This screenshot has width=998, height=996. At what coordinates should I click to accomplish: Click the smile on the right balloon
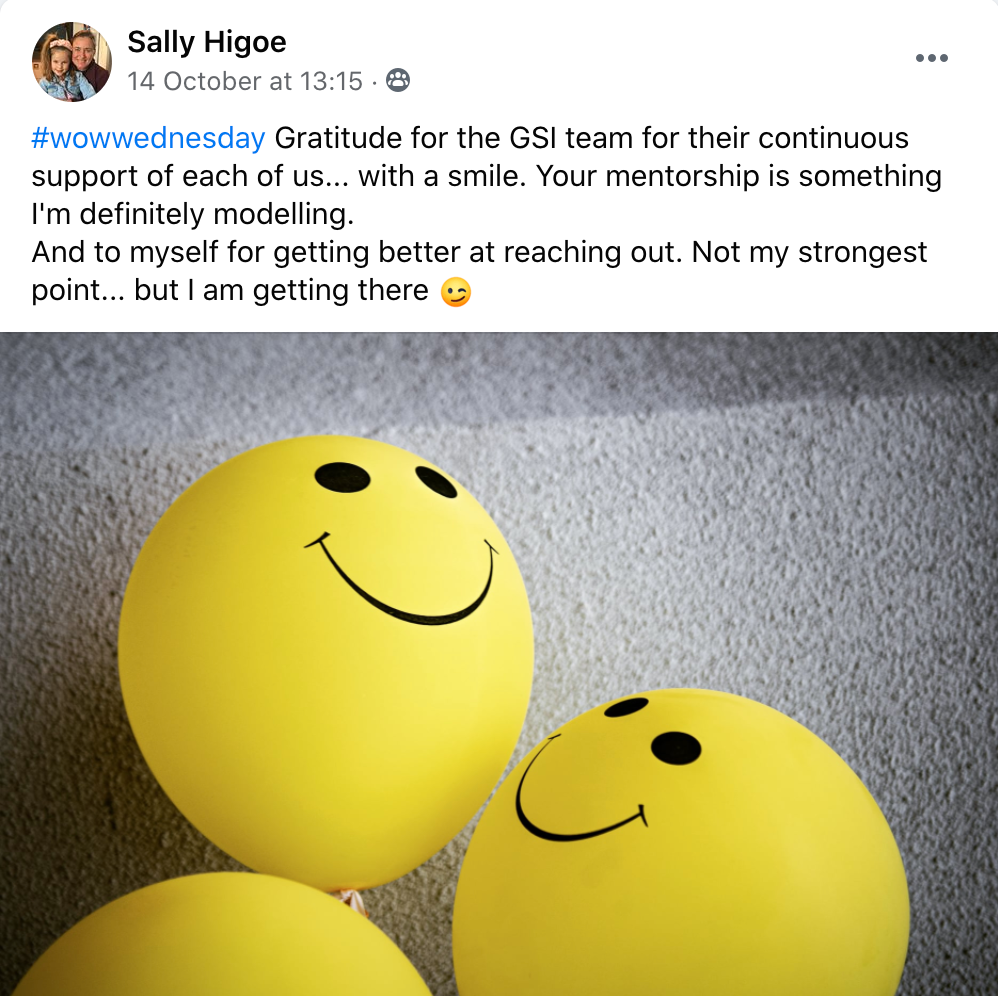pyautogui.click(x=581, y=789)
